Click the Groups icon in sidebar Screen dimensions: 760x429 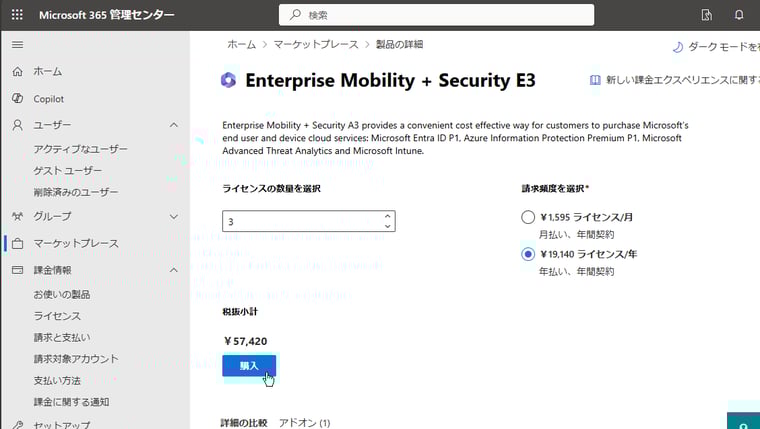[x=17, y=216]
